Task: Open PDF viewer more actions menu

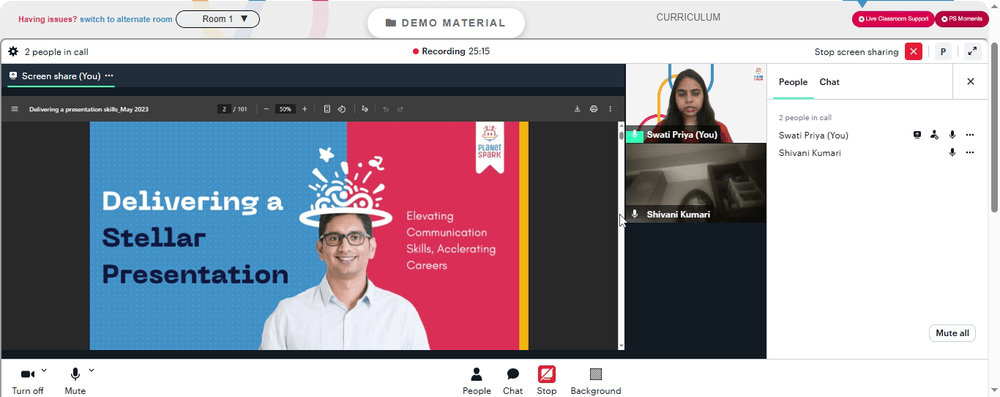Action: (x=610, y=109)
